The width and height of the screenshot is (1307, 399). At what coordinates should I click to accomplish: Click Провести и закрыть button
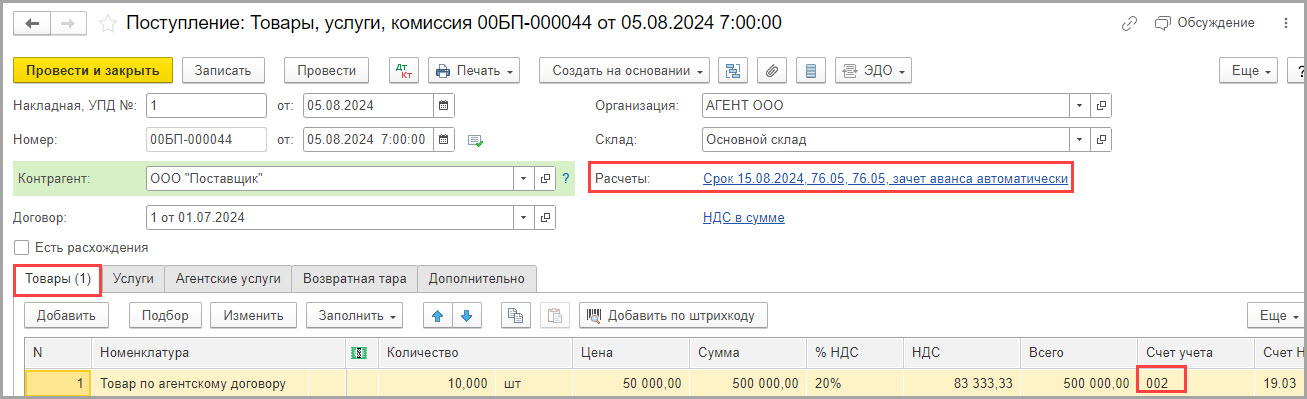pos(93,71)
